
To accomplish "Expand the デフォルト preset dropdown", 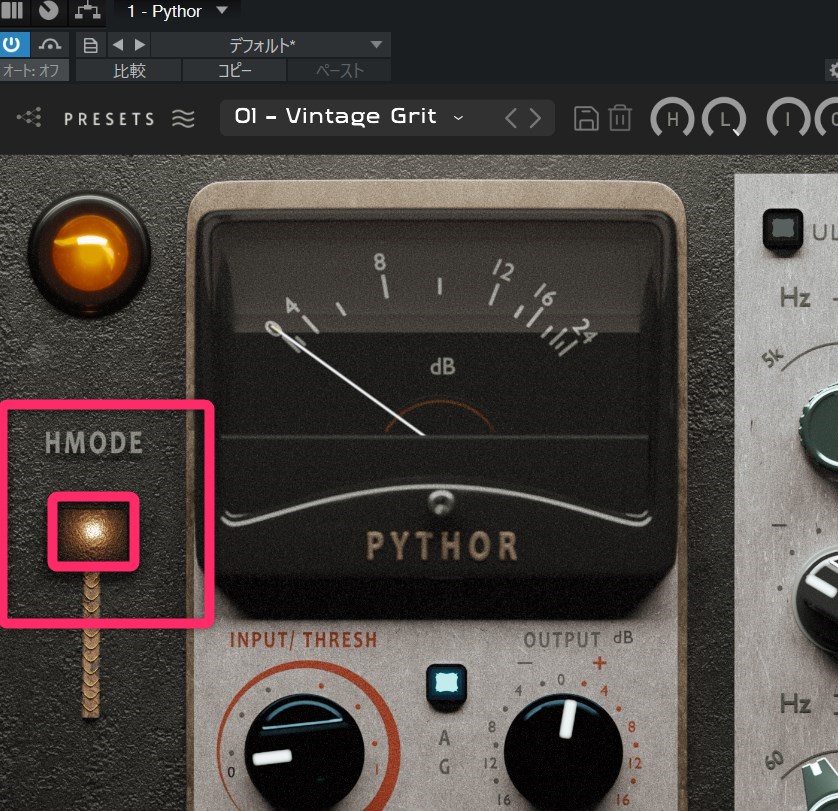I will pyautogui.click(x=376, y=44).
